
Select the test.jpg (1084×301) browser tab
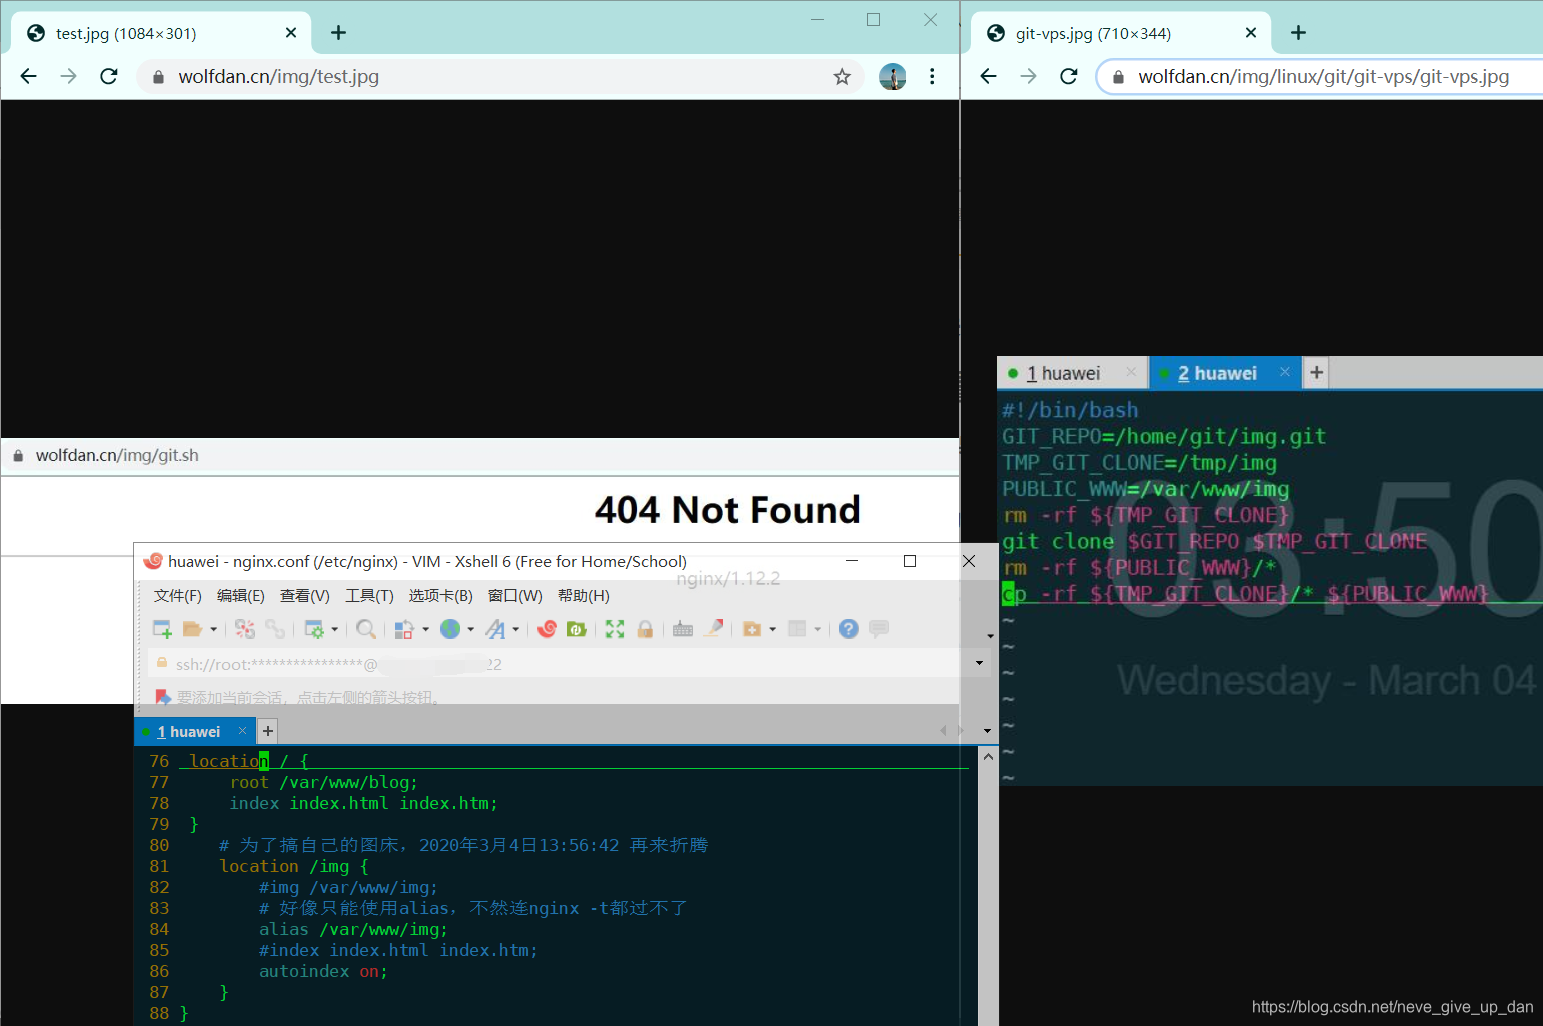(x=161, y=33)
